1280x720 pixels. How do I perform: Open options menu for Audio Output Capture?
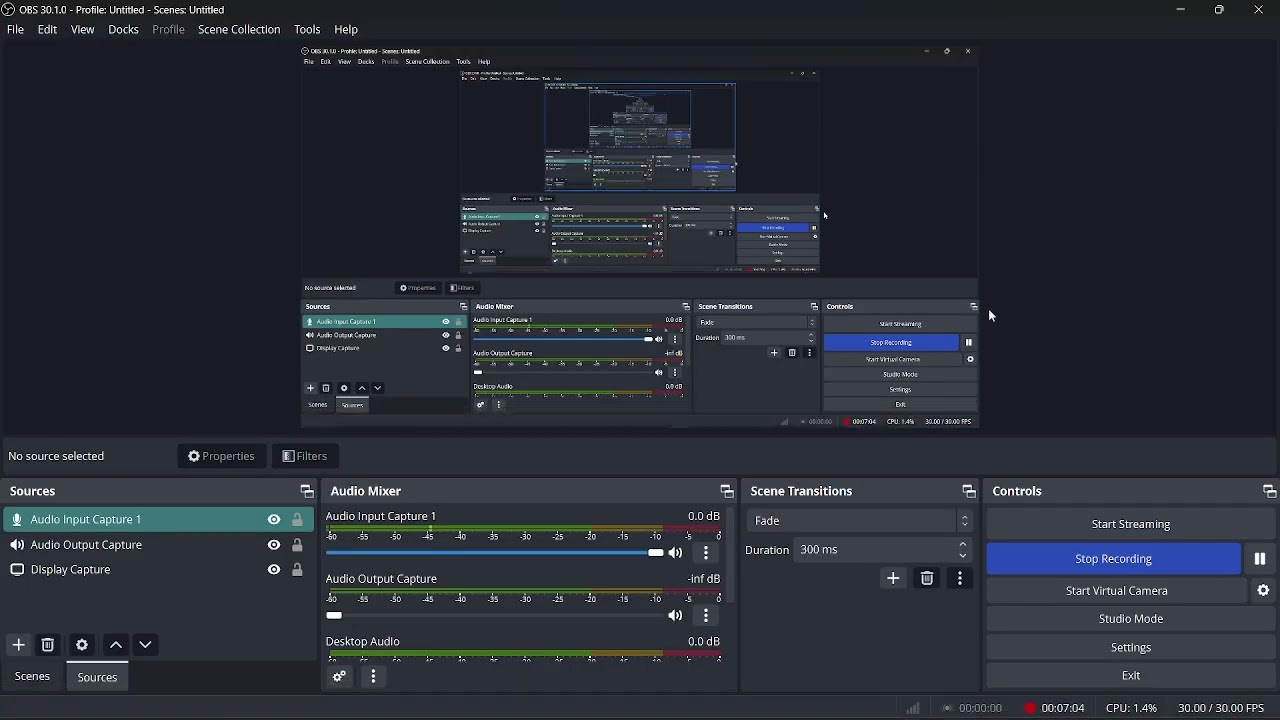(707, 616)
